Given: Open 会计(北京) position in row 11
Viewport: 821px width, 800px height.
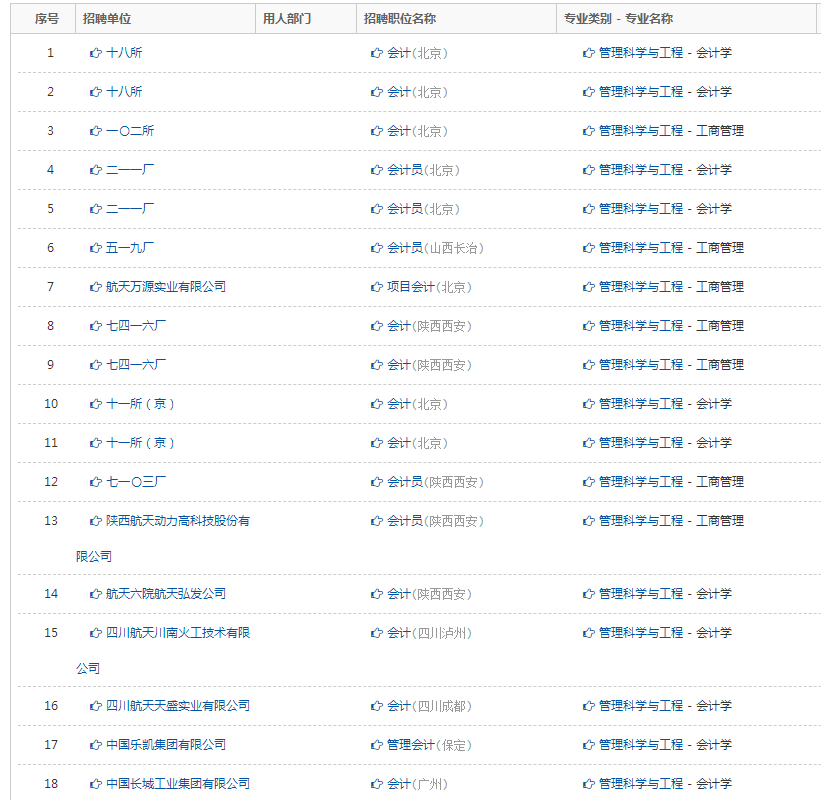Looking at the screenshot, I should click(x=417, y=443).
